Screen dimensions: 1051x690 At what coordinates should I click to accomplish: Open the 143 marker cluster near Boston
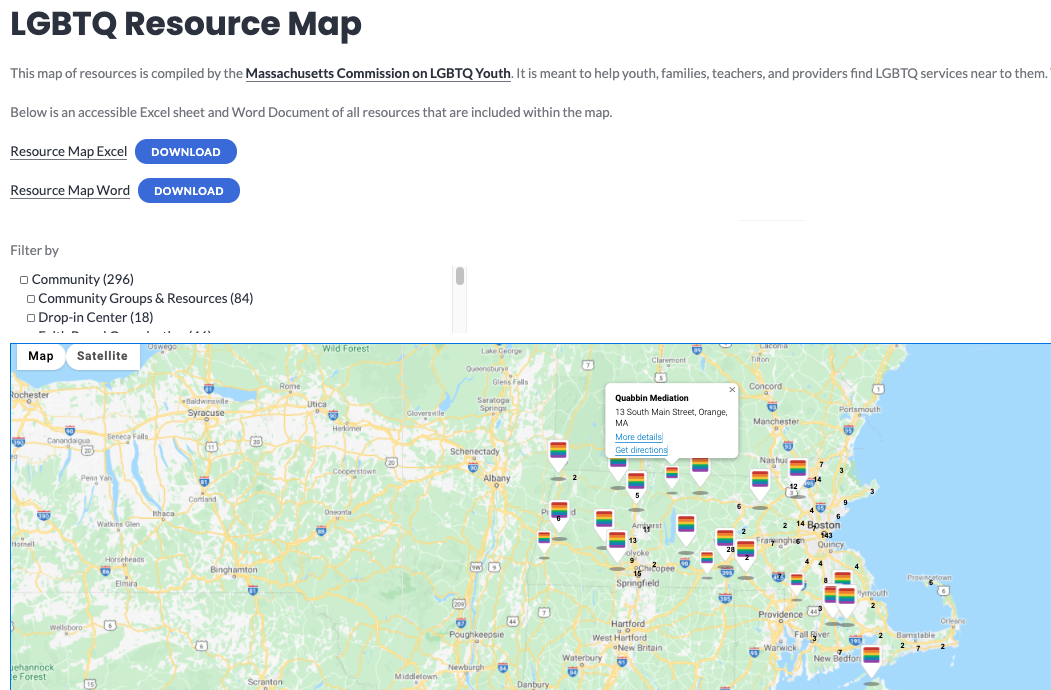(x=826, y=535)
